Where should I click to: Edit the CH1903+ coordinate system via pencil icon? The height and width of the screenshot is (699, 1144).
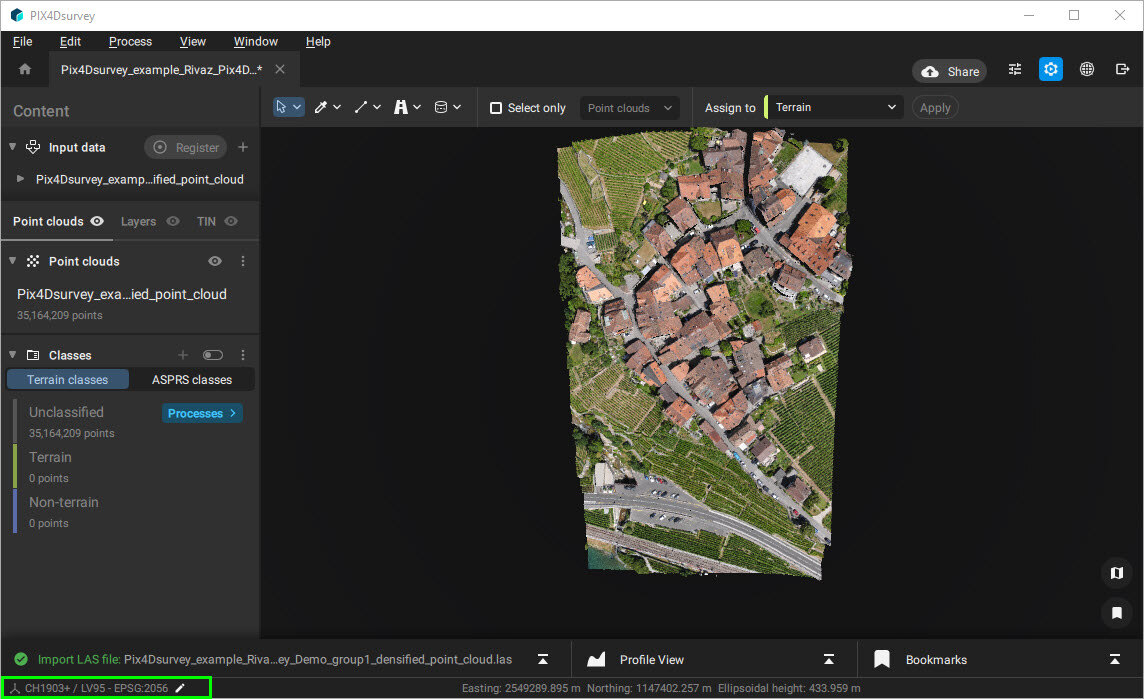(x=180, y=688)
